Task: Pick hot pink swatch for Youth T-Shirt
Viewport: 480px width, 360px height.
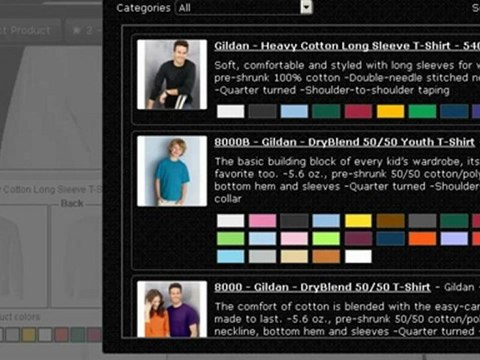Action: (262, 221)
